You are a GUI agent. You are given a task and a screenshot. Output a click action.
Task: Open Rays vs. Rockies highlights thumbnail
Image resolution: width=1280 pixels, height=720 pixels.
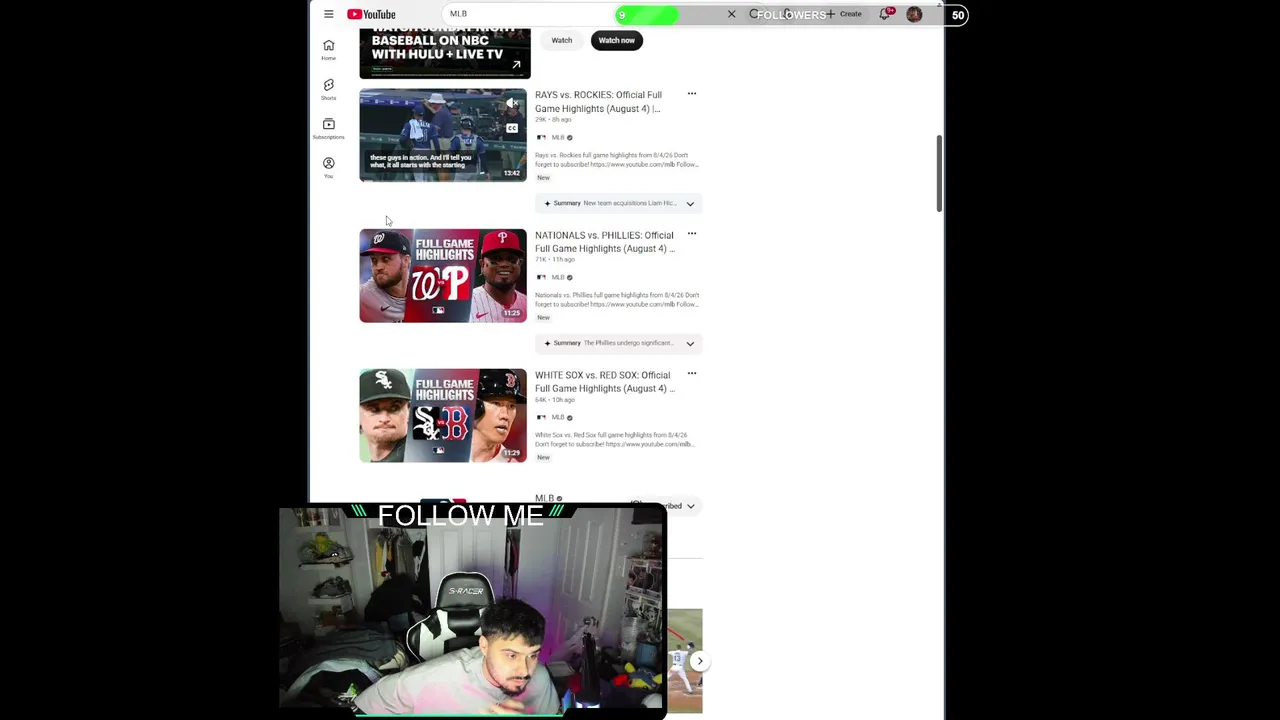[443, 135]
